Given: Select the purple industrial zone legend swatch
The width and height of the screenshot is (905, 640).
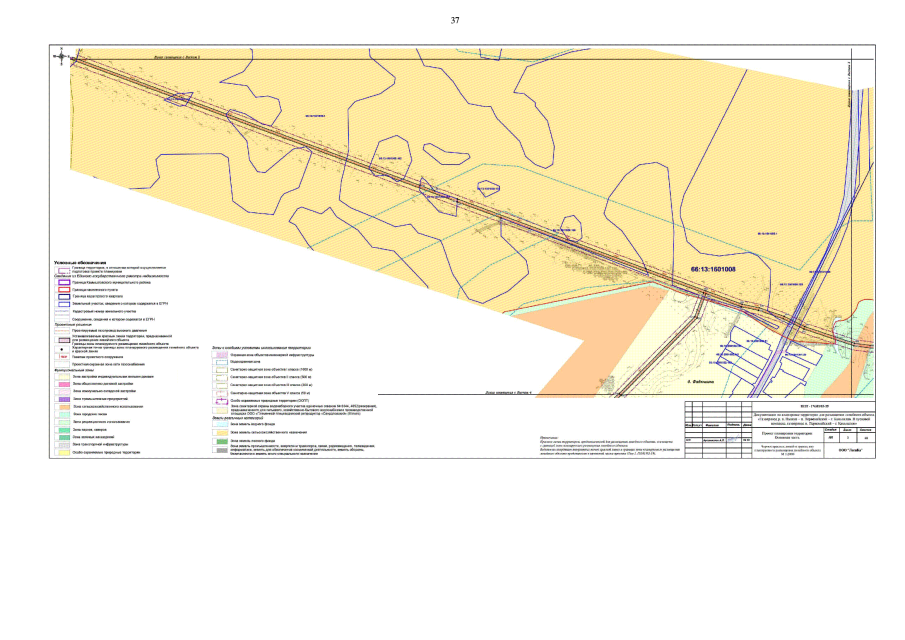Looking at the screenshot, I should click(62, 398).
